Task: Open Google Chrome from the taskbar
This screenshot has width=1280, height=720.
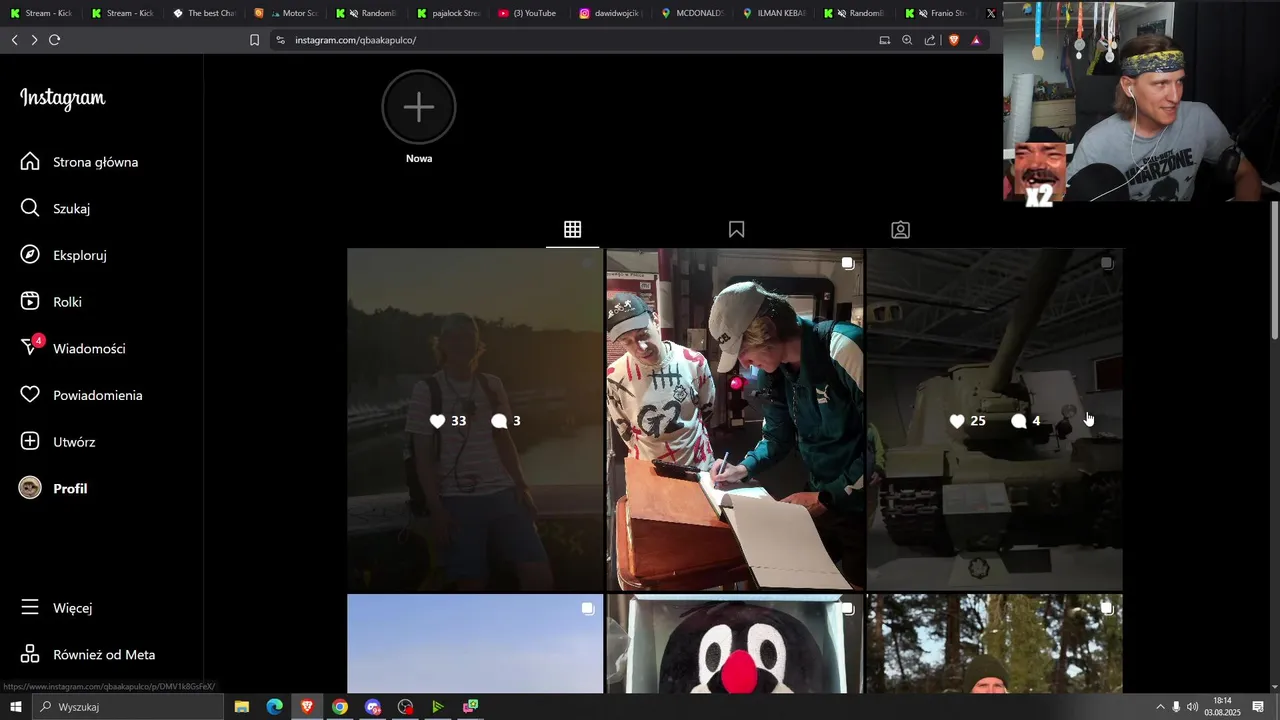Action: (340, 707)
